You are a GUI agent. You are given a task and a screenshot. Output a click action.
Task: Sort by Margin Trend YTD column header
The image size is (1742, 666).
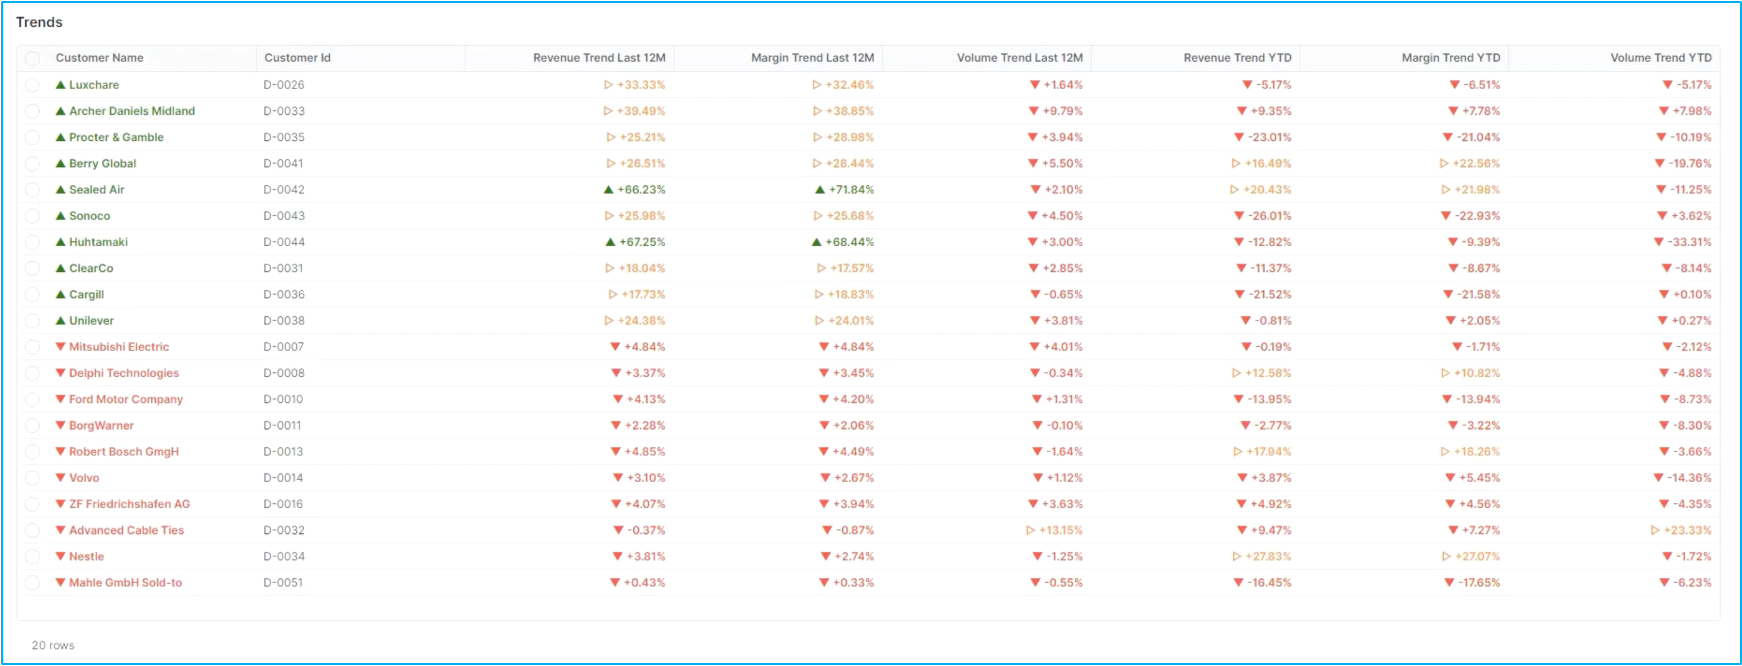1450,58
